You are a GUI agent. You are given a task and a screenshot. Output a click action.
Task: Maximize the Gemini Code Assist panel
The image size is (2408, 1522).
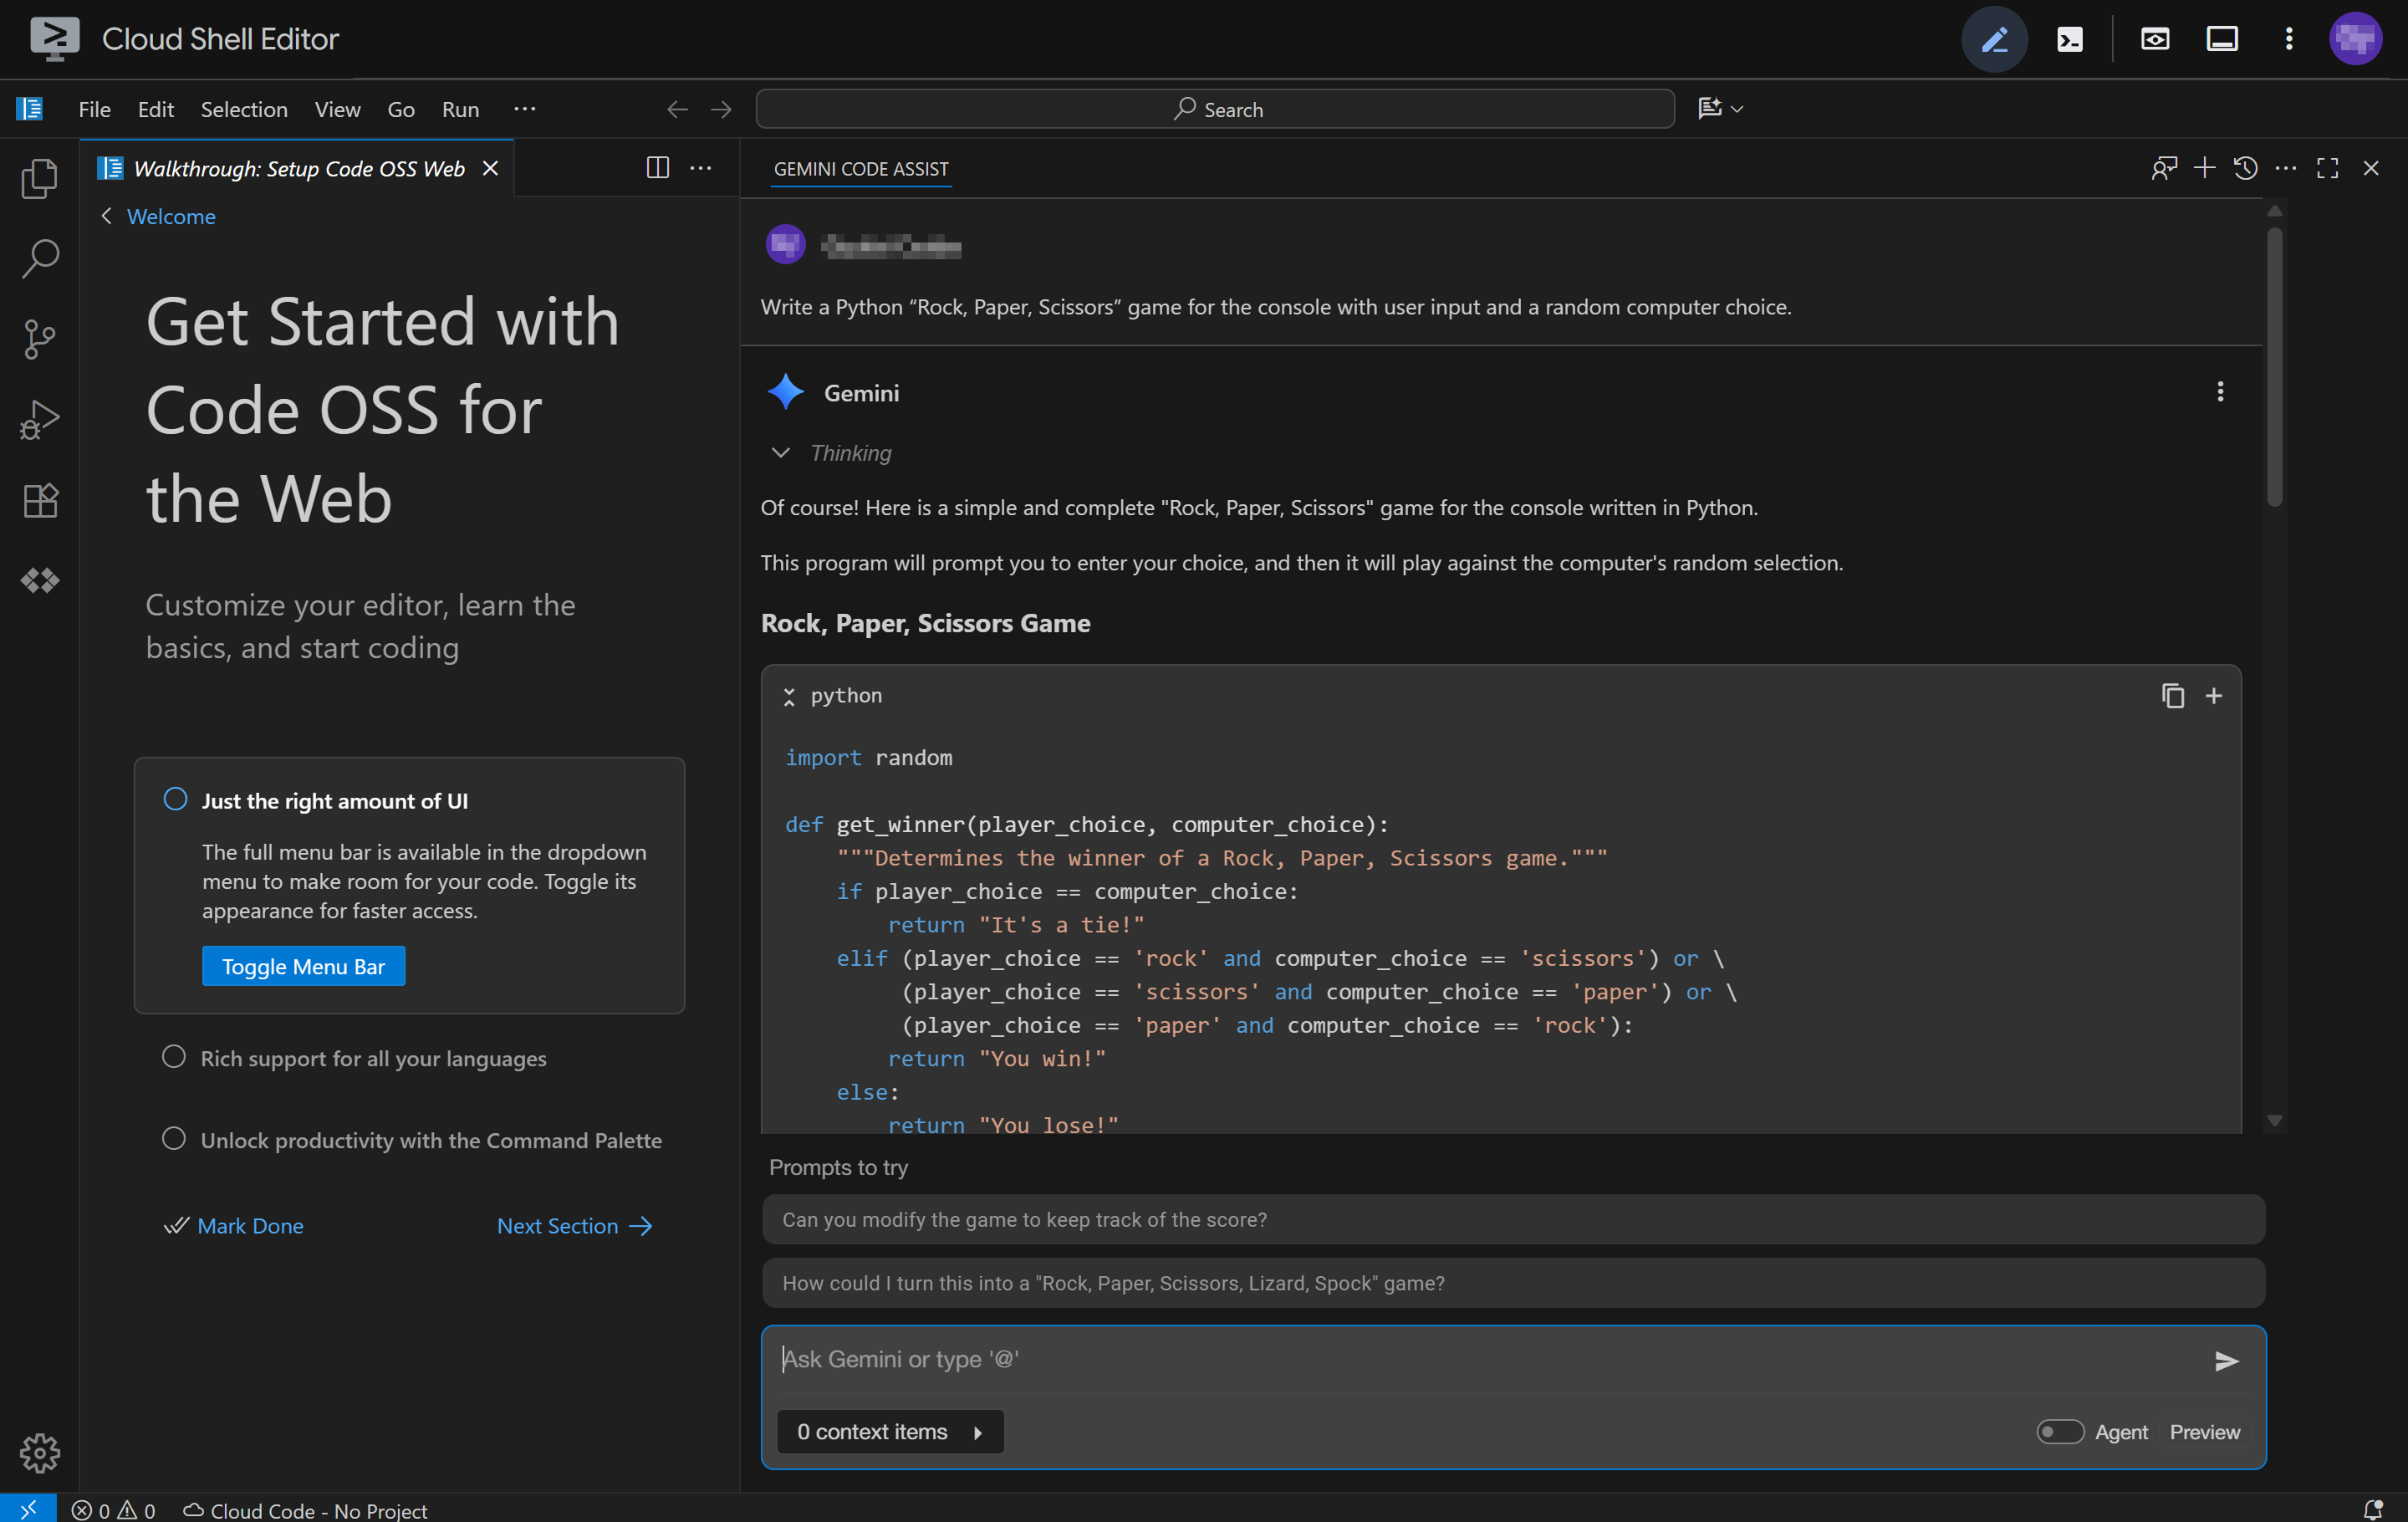point(2327,168)
